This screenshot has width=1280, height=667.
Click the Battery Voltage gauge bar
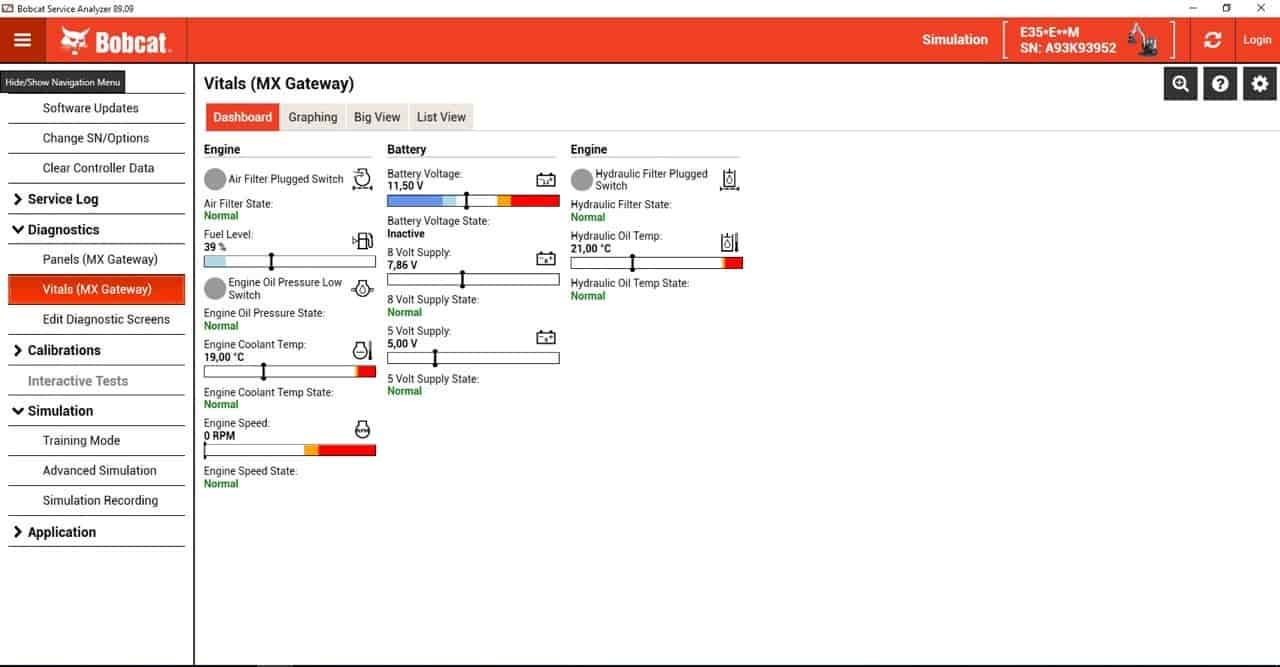(x=473, y=201)
